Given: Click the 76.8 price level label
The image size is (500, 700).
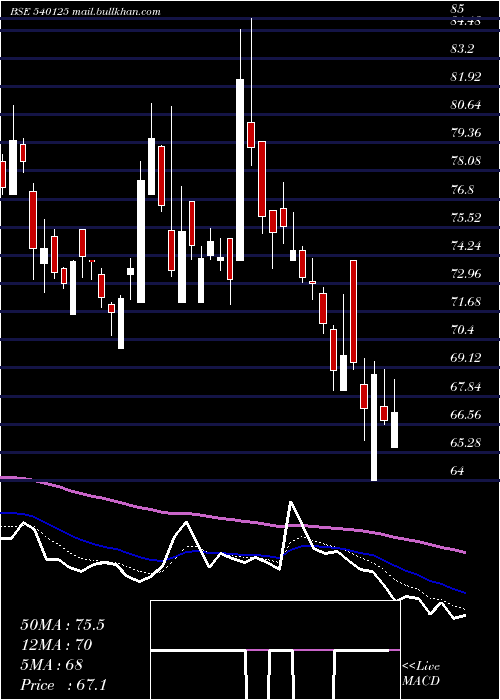Looking at the screenshot, I should [x=464, y=190].
